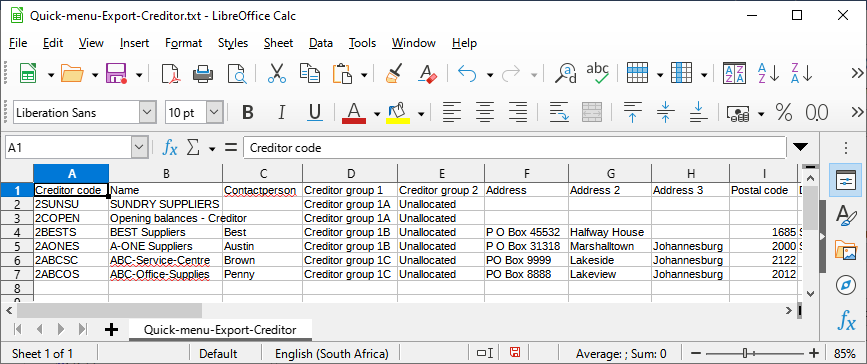Open the Data menu
Image resolution: width=867 pixels, height=364 pixels.
pyautogui.click(x=321, y=43)
